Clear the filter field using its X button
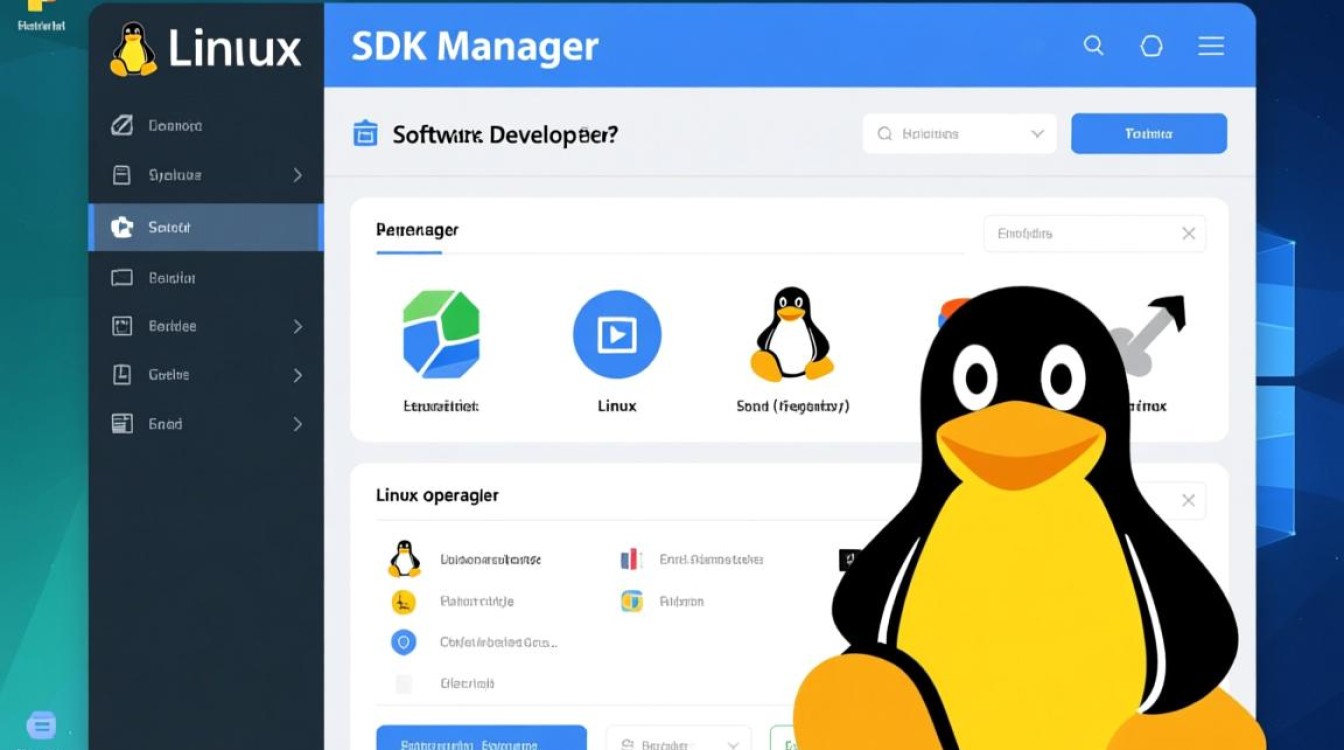Image resolution: width=1344 pixels, height=750 pixels. (x=1188, y=233)
